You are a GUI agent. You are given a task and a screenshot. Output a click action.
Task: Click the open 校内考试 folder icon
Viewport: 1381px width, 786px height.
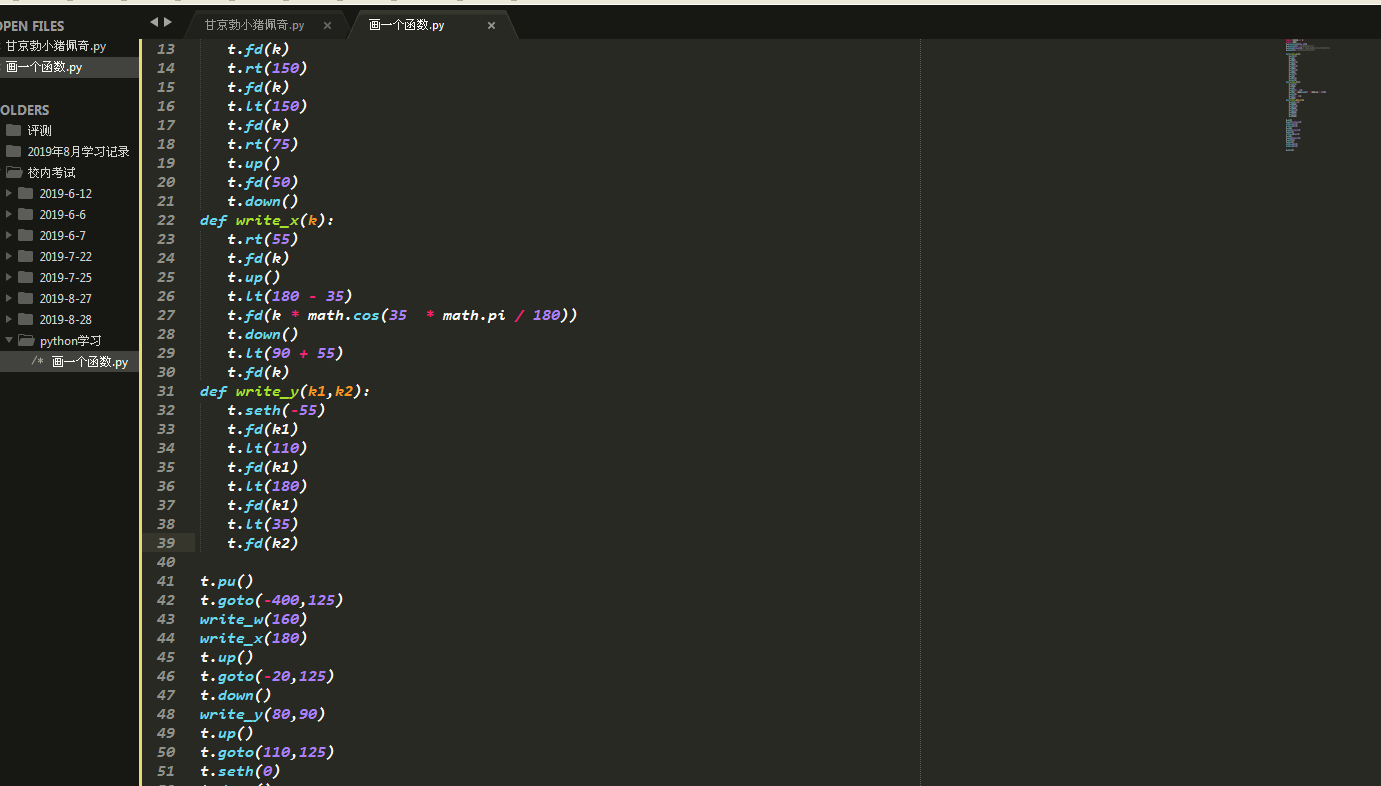[x=13, y=172]
